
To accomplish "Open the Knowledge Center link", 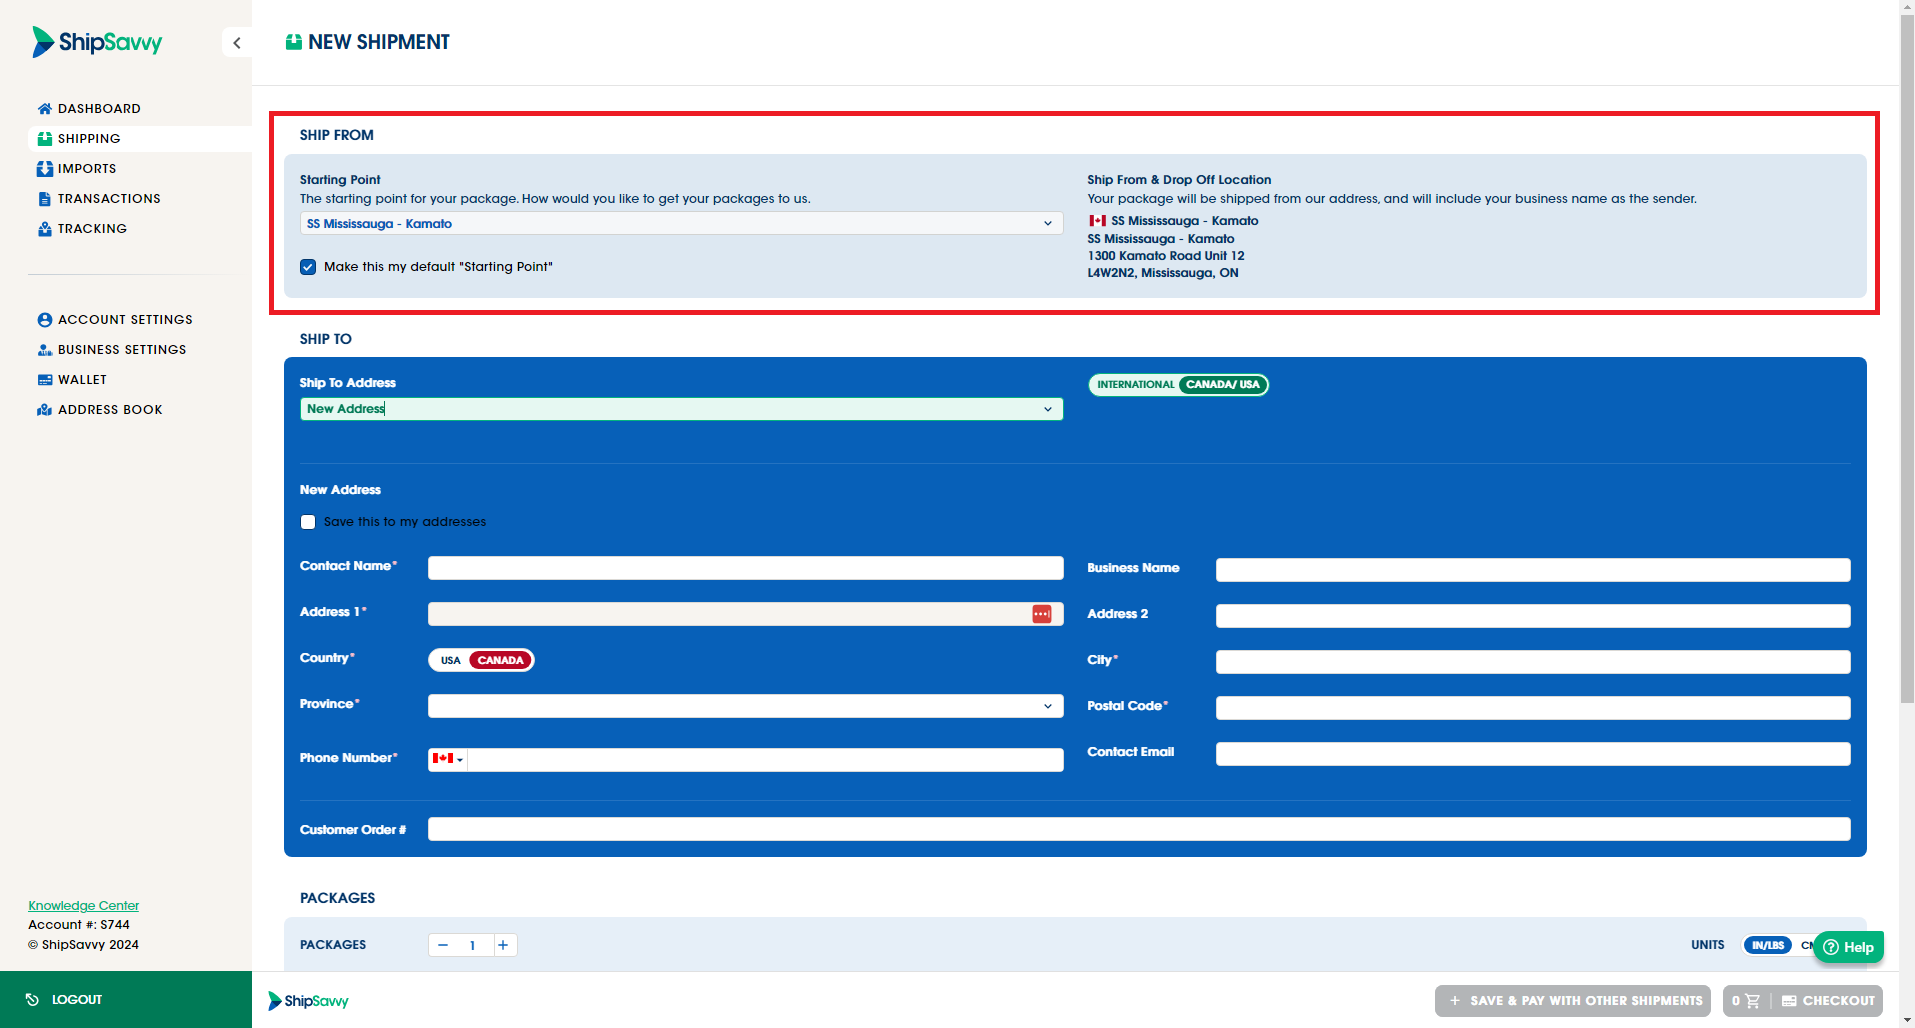I will click(83, 906).
